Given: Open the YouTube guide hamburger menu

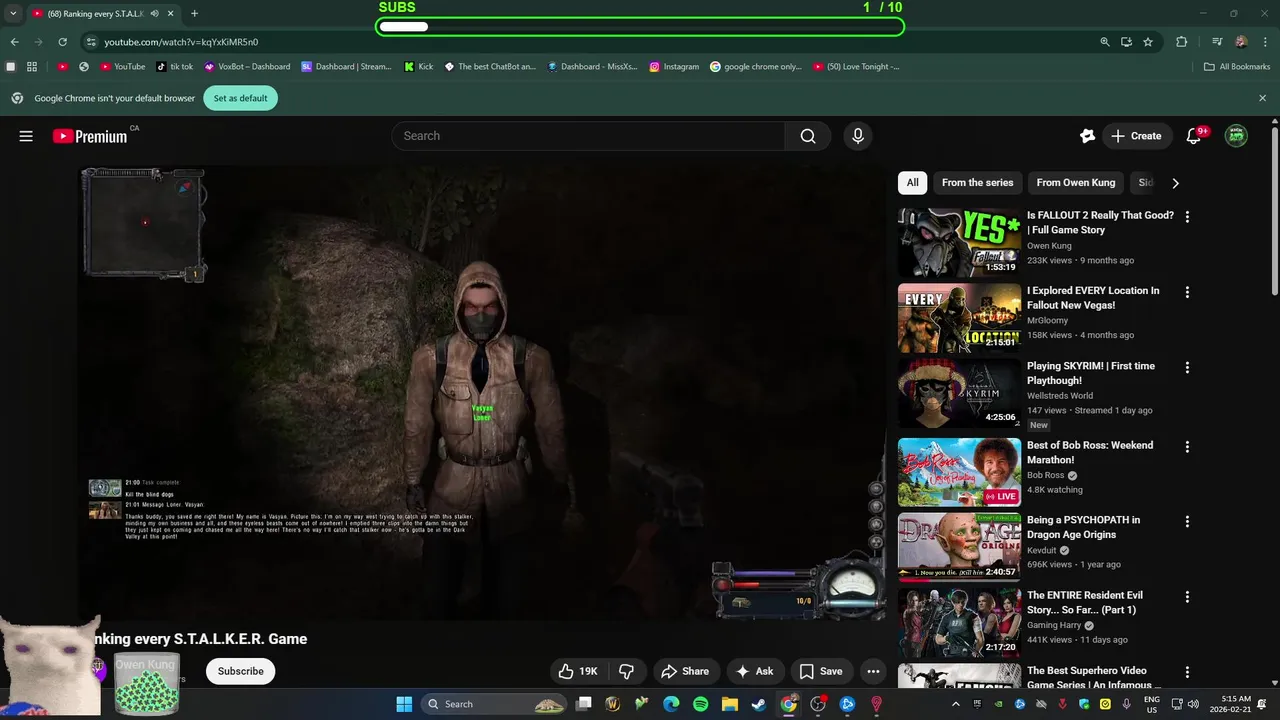Looking at the screenshot, I should click(x=26, y=136).
